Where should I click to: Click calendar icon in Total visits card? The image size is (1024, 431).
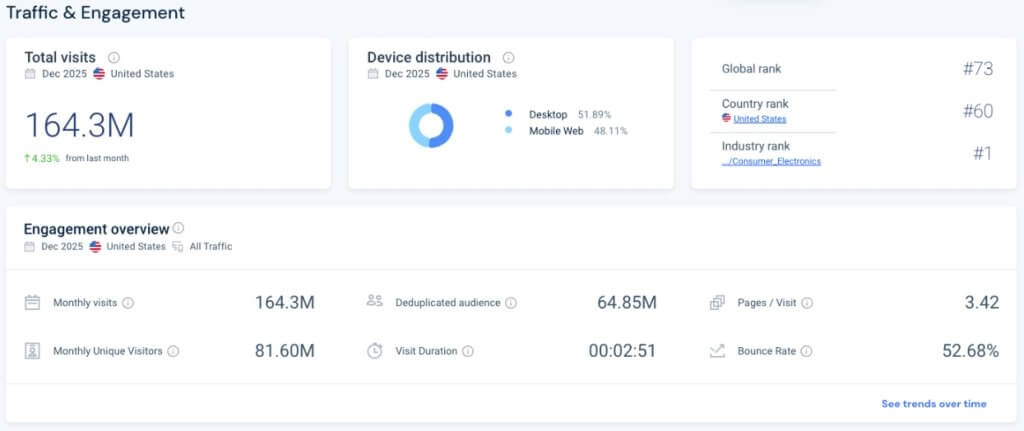30,74
